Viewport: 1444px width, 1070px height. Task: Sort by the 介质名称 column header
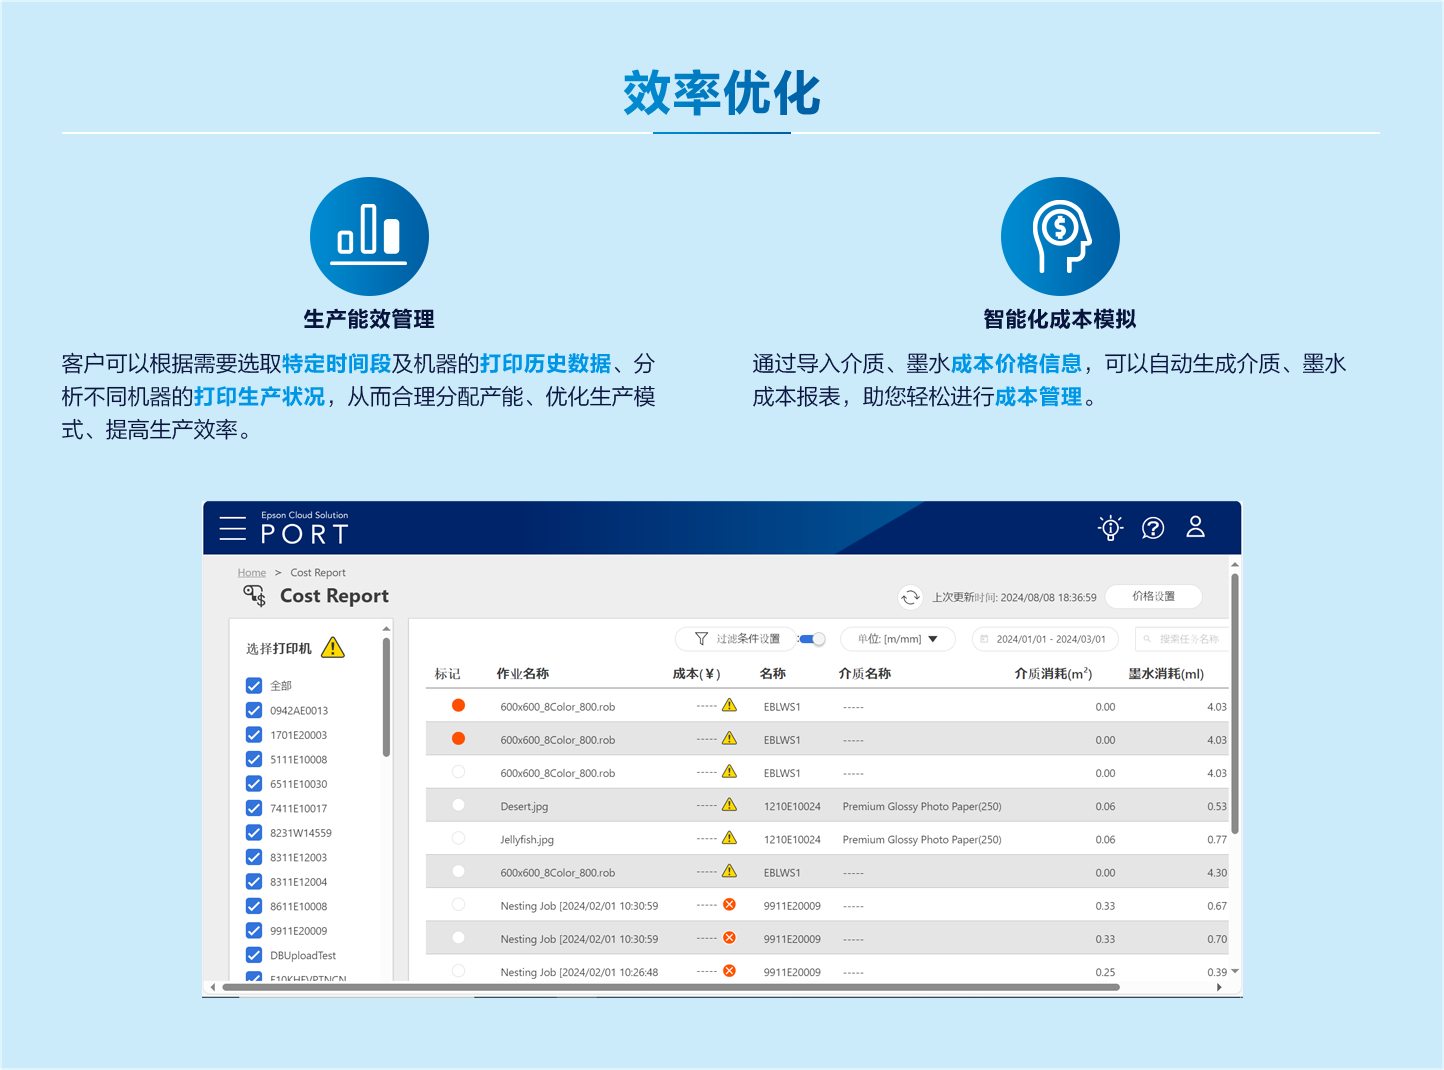pyautogui.click(x=865, y=674)
